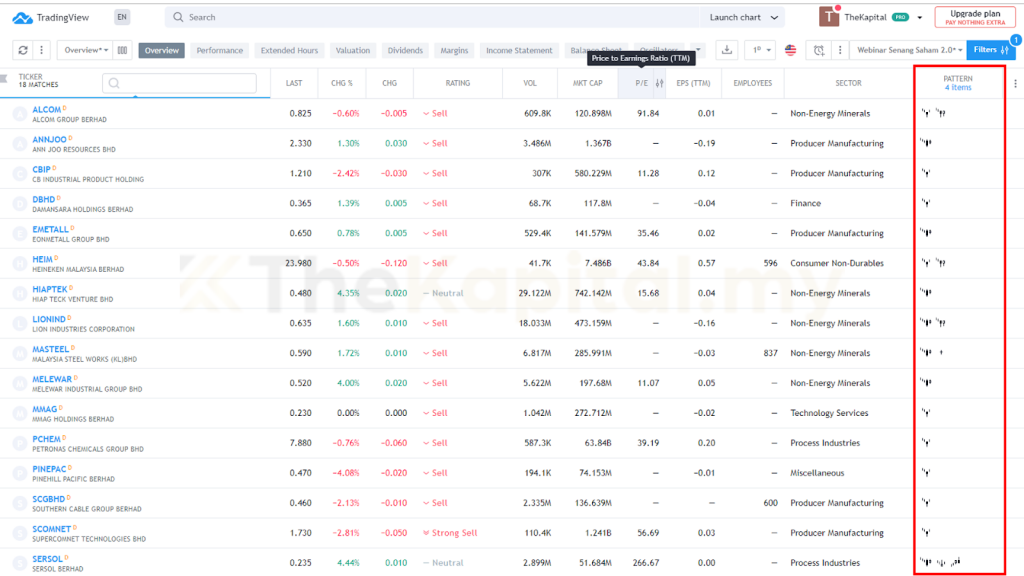Expand the Overview* column set dropdown

coord(84,50)
